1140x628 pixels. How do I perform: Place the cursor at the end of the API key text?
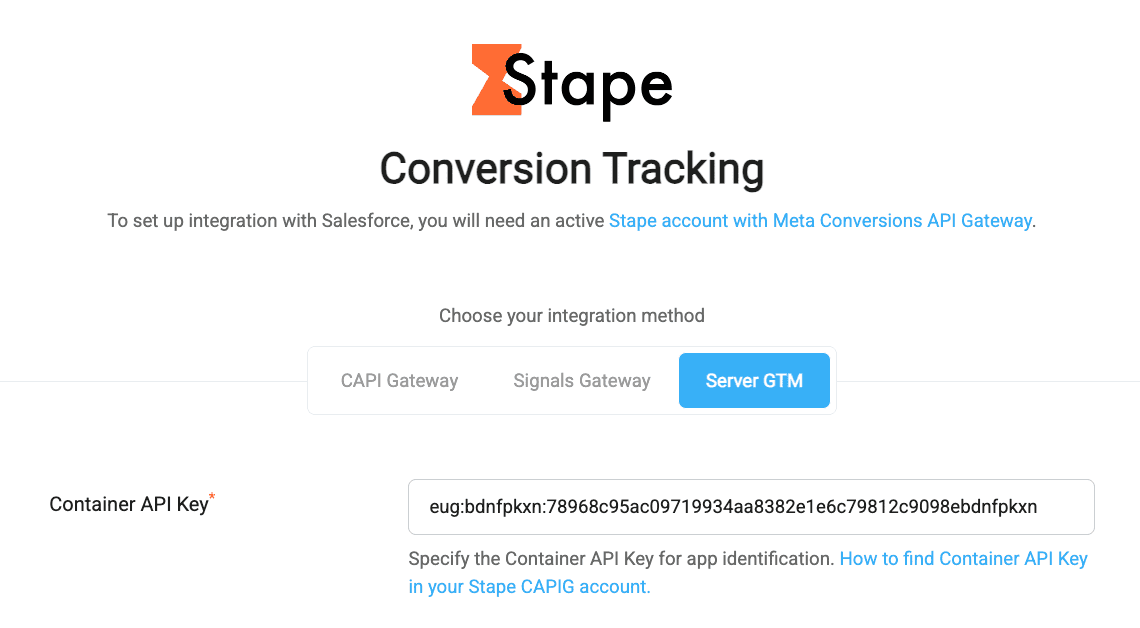pos(1038,507)
